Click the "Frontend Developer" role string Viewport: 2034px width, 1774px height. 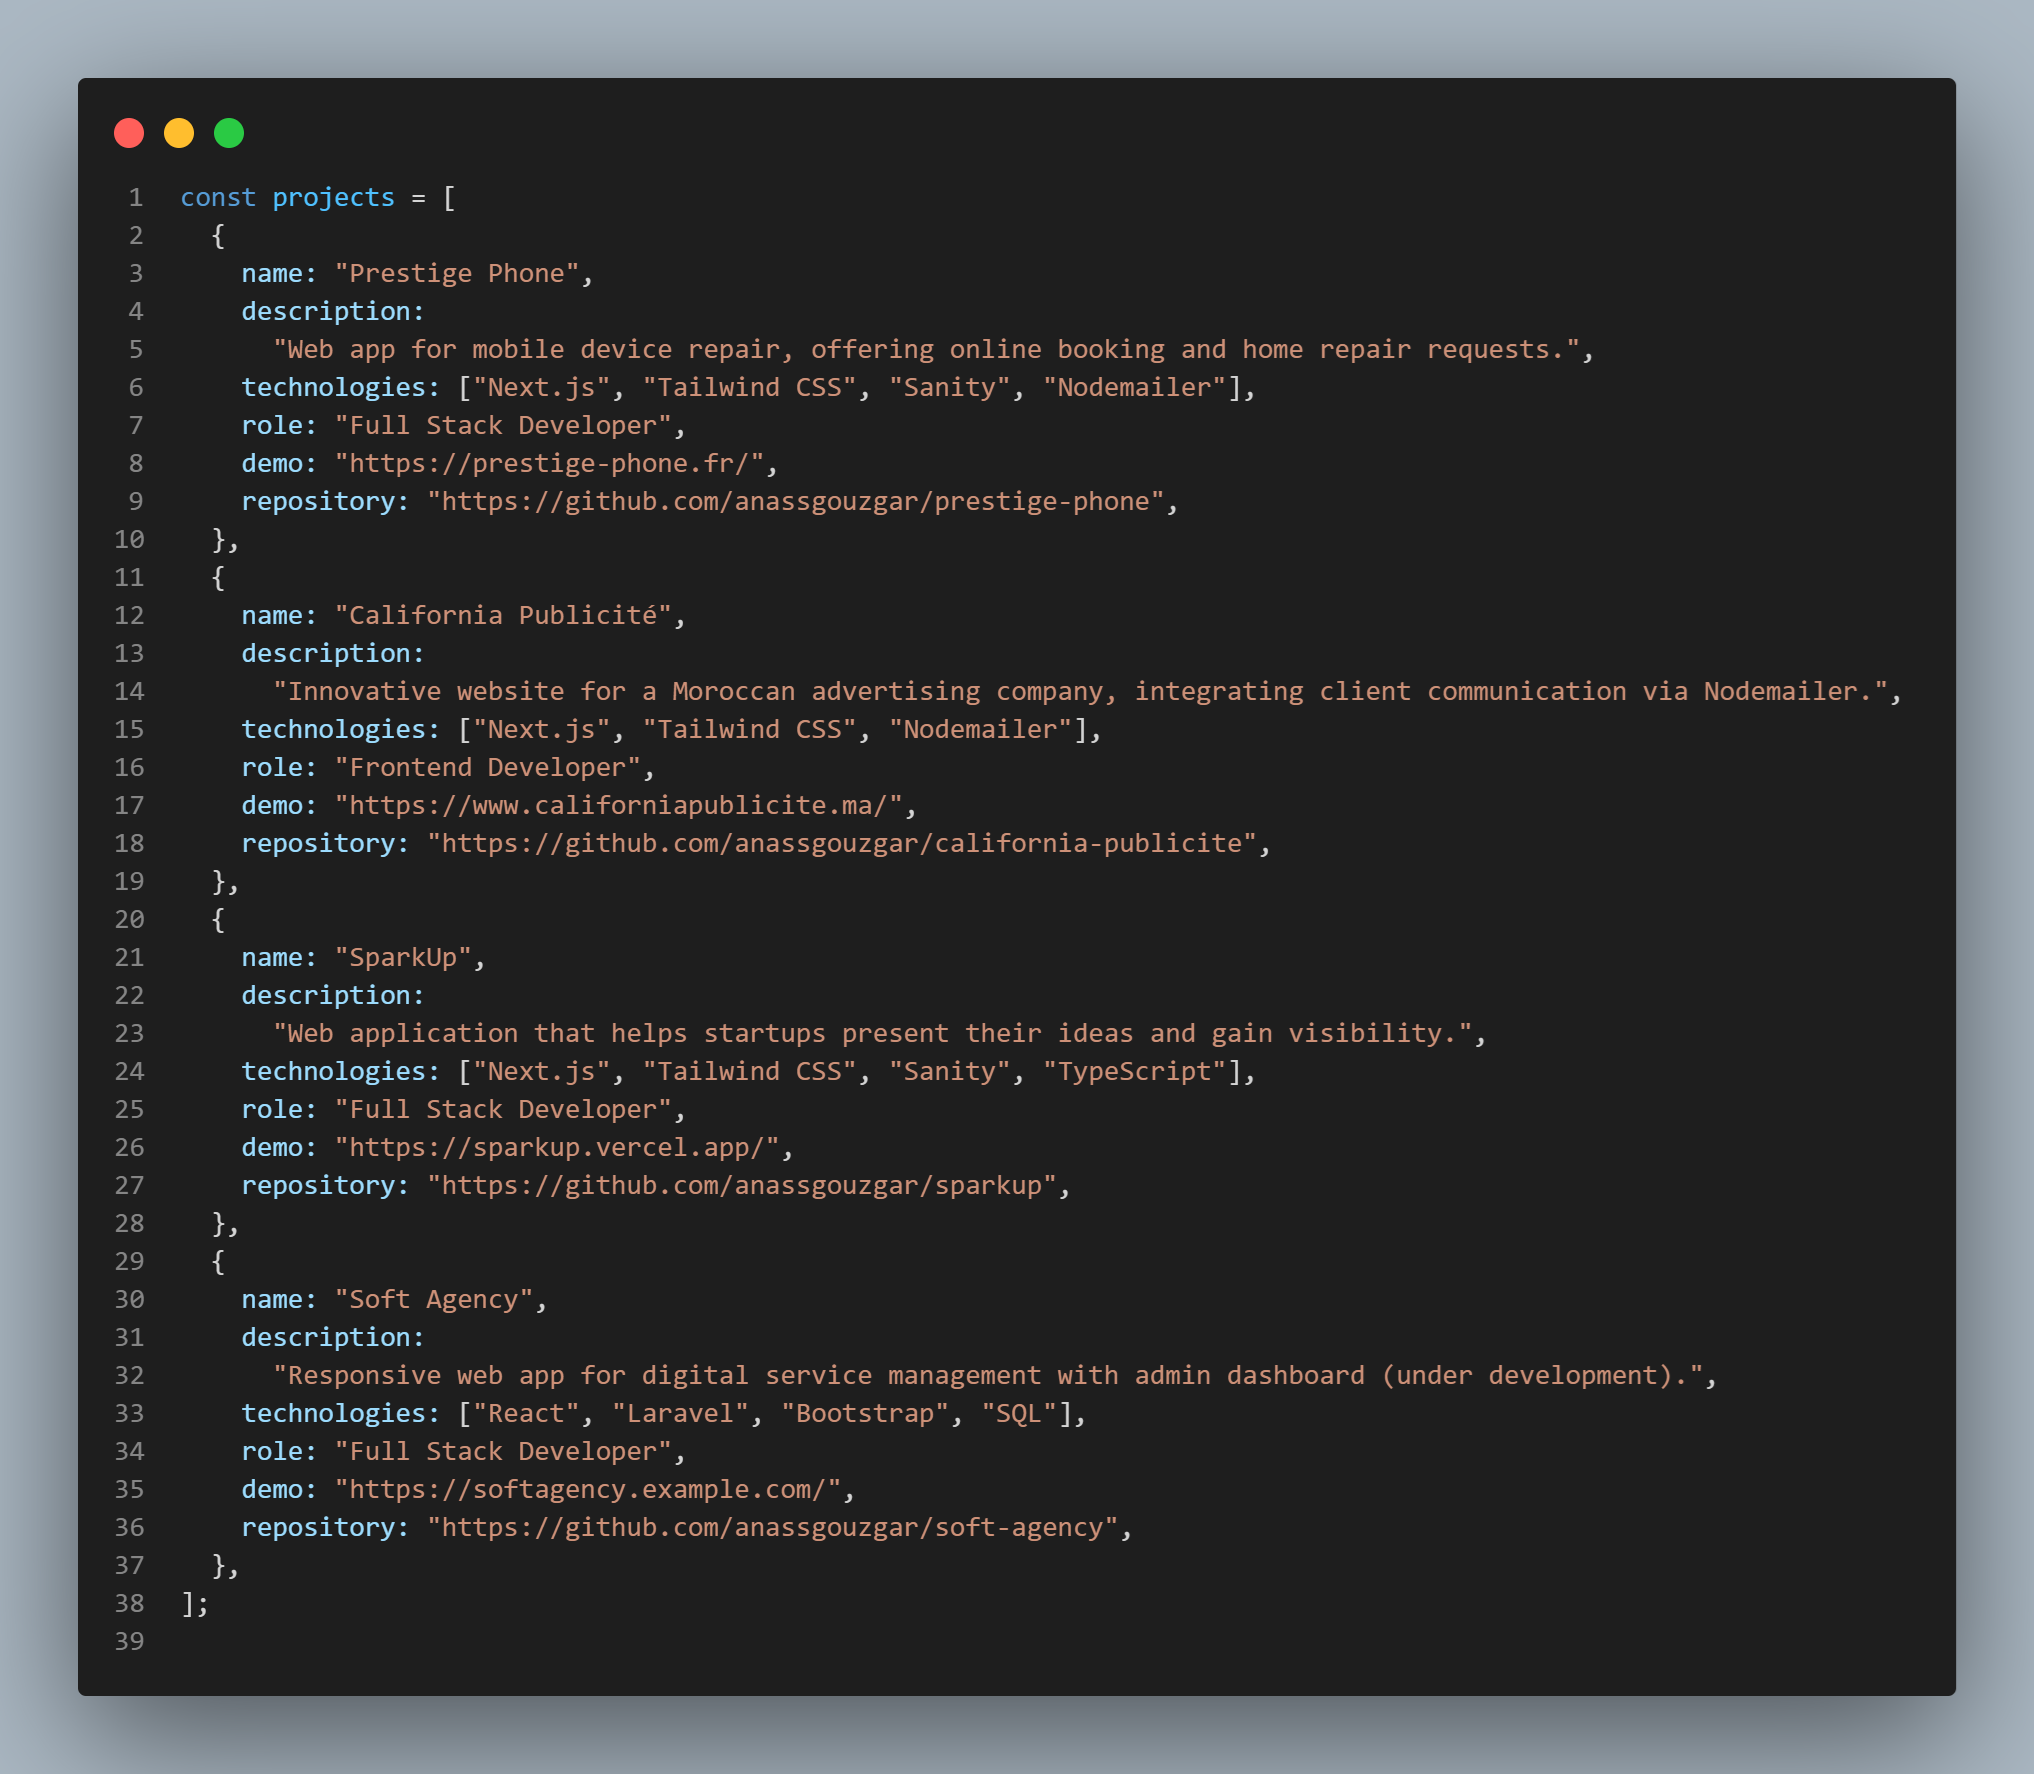tap(487, 768)
